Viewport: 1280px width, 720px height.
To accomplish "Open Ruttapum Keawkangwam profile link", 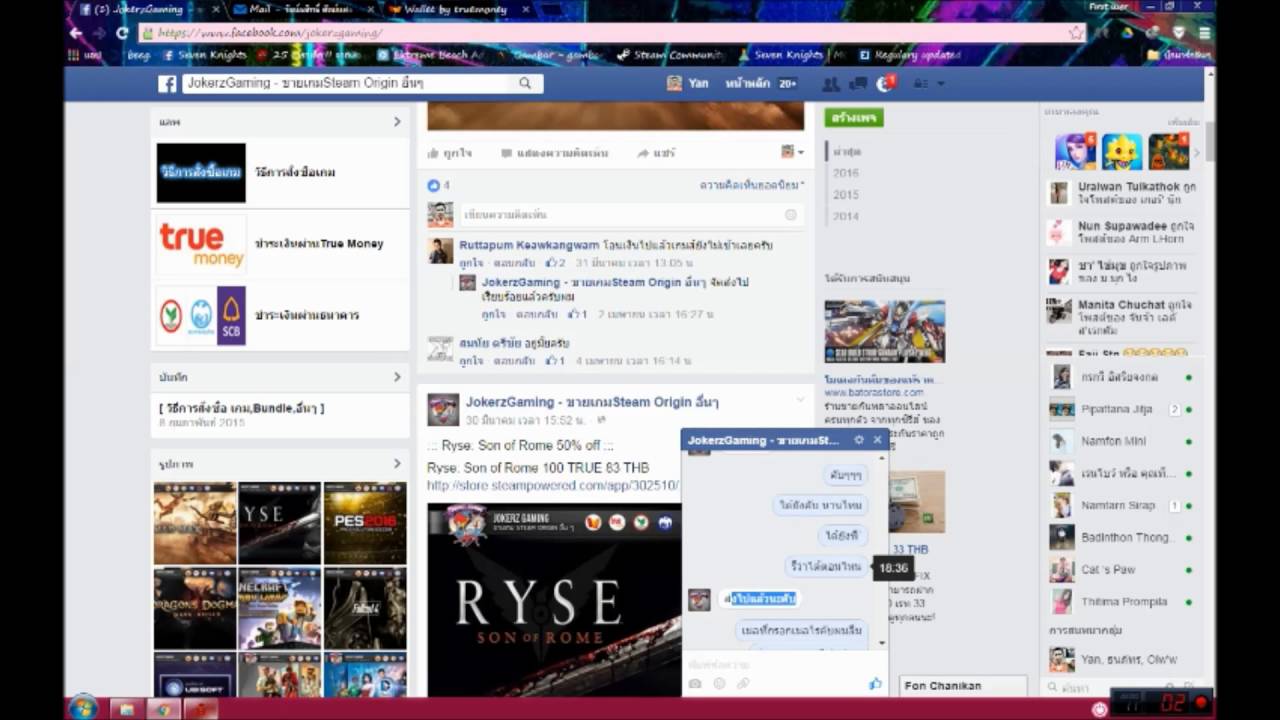I will click(x=529, y=245).
